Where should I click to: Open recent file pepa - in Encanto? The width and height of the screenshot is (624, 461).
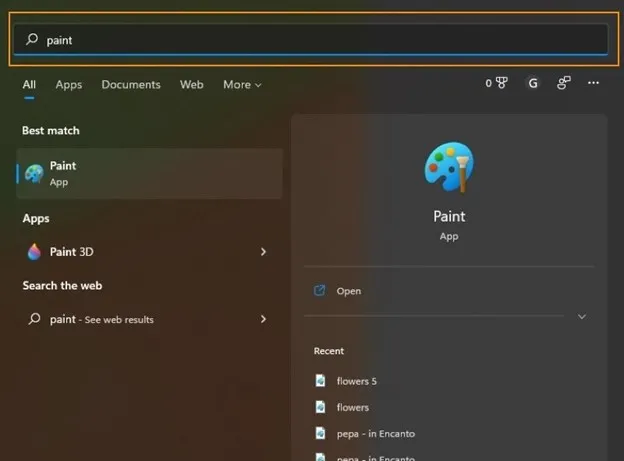375,433
